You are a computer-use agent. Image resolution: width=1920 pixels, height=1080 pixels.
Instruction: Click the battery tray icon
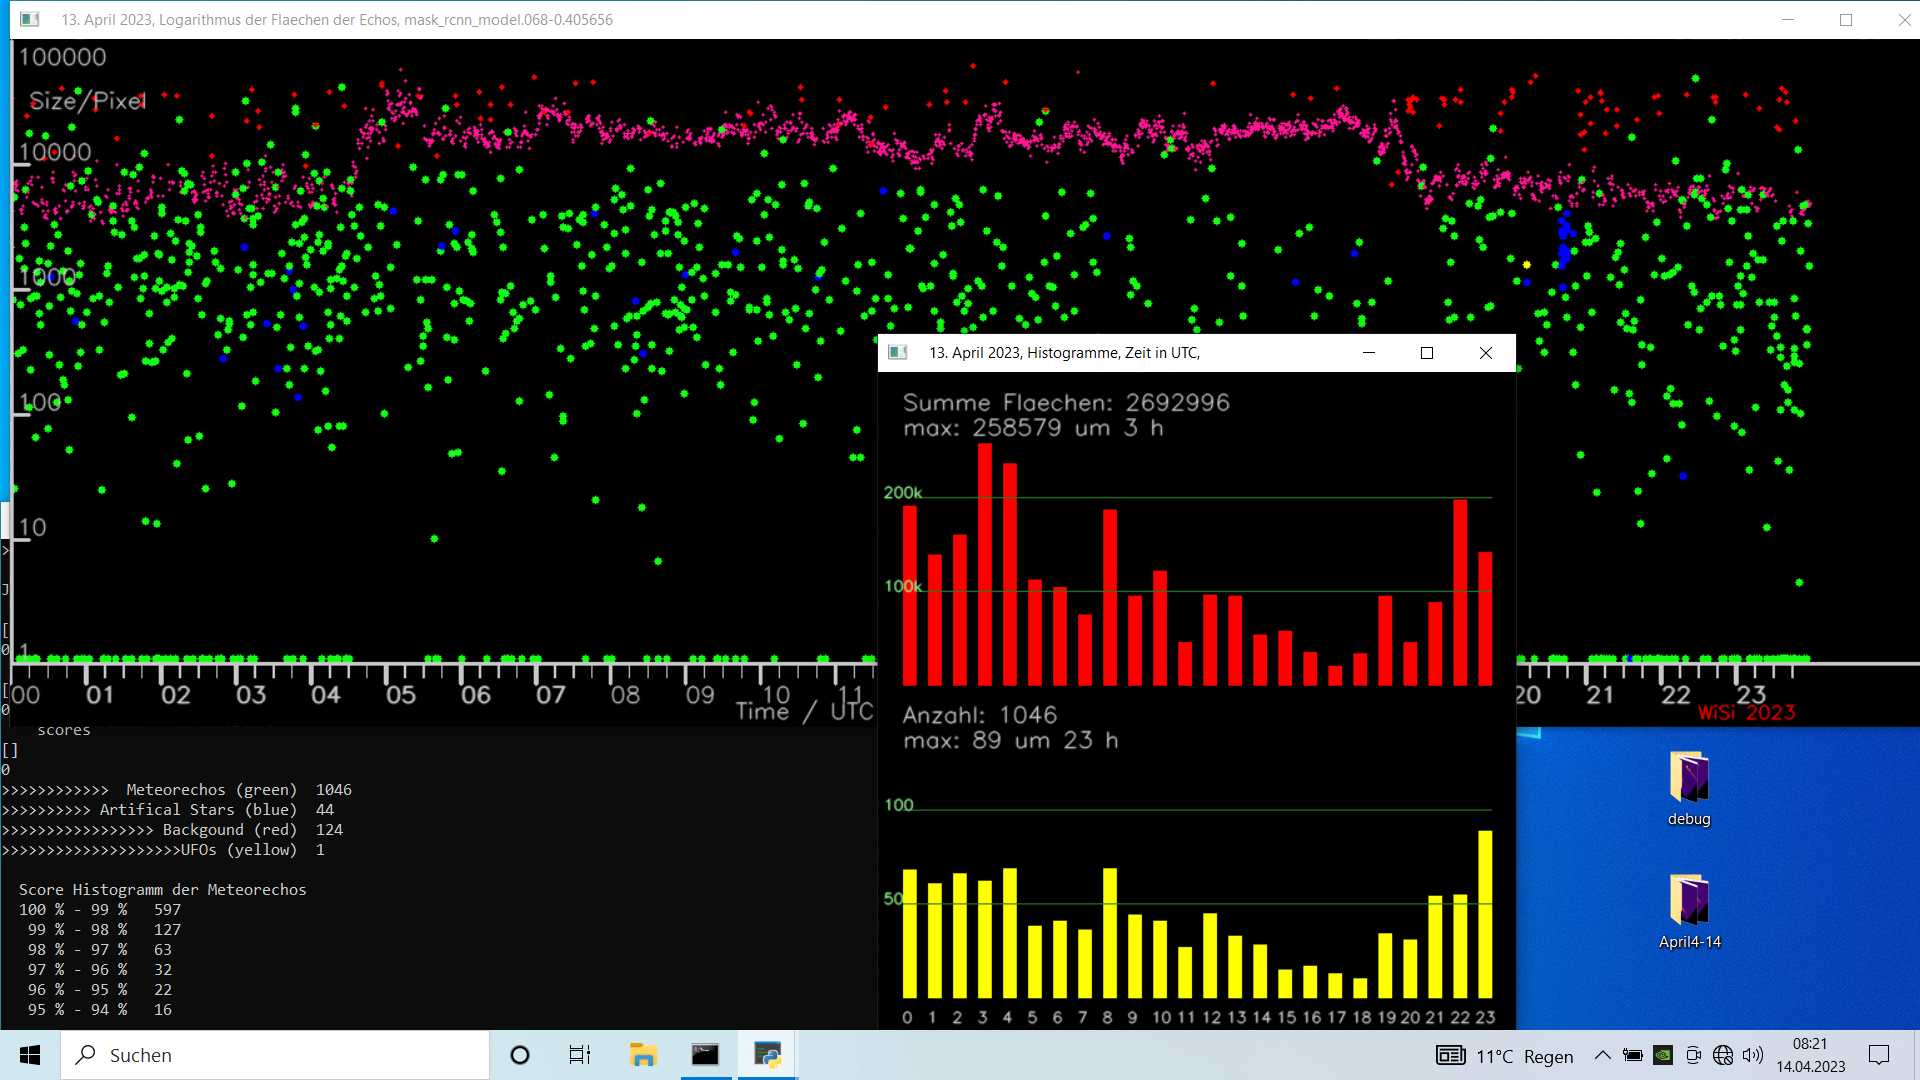pos(1633,1055)
